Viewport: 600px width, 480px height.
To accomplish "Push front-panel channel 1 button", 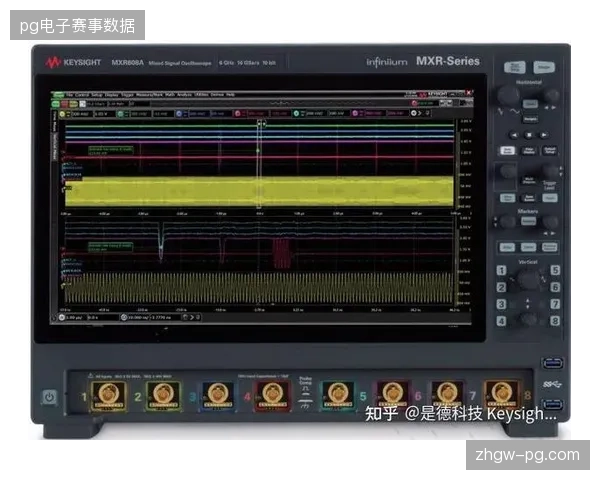I will 501,270.
